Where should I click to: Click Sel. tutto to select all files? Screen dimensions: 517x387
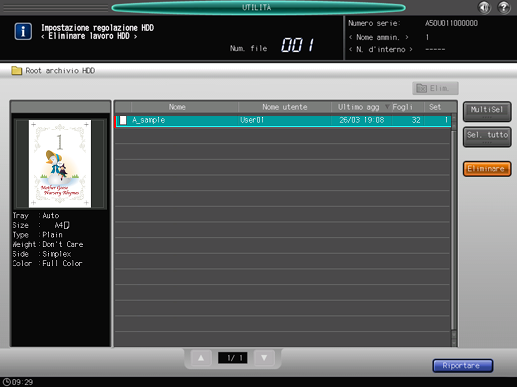[487, 137]
